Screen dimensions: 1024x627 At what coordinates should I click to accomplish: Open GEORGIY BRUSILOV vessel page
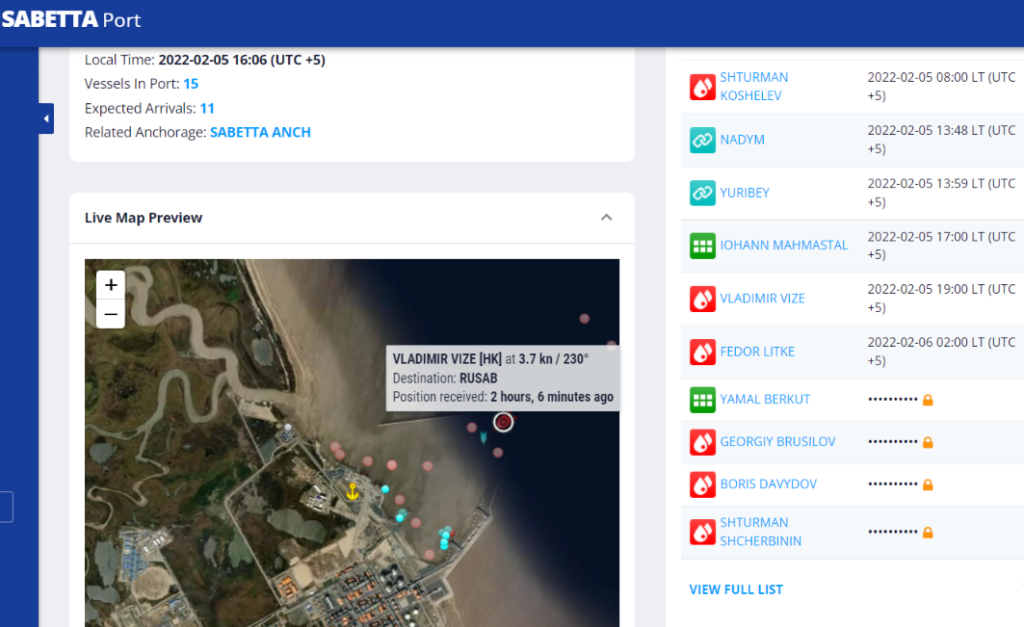(x=777, y=442)
